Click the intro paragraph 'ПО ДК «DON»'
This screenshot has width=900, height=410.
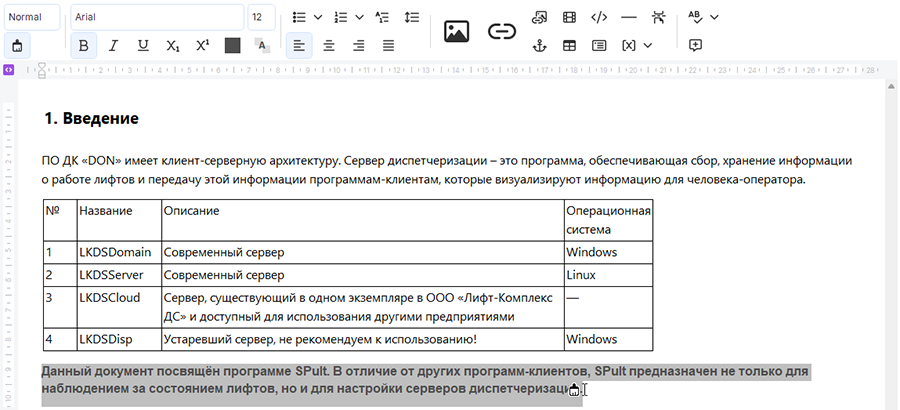(x=447, y=170)
